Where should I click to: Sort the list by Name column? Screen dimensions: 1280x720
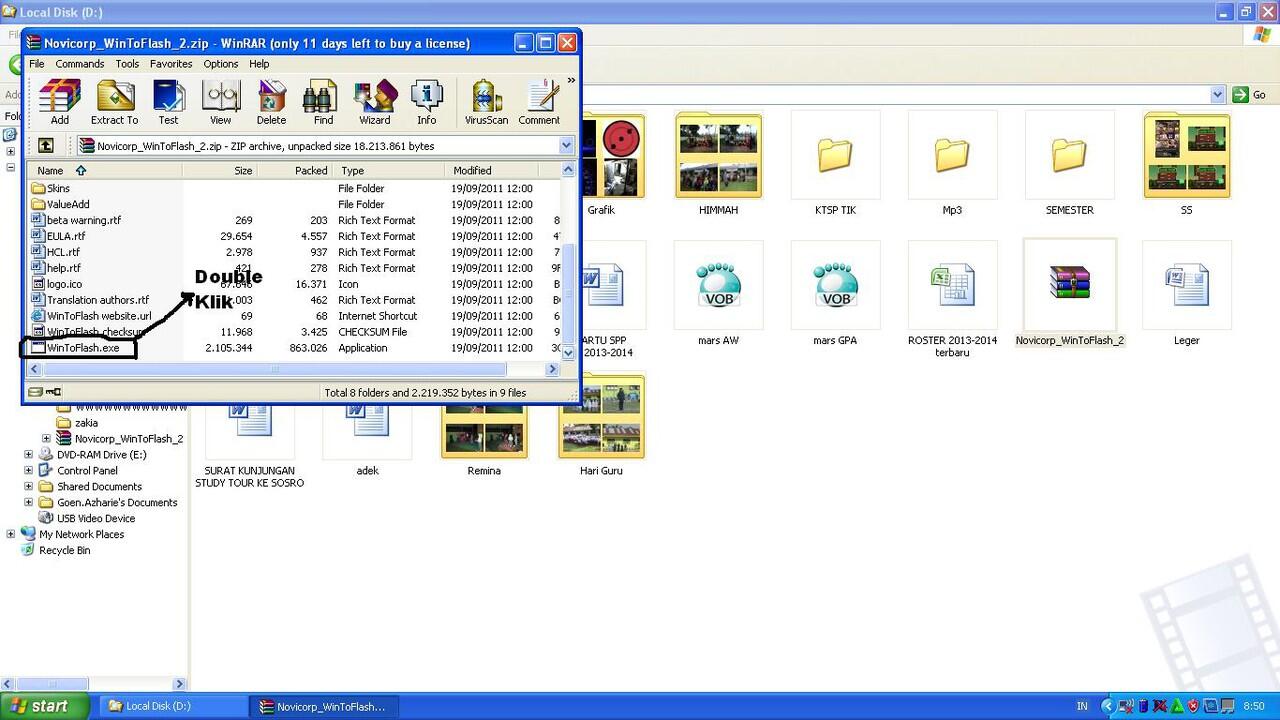(104, 170)
